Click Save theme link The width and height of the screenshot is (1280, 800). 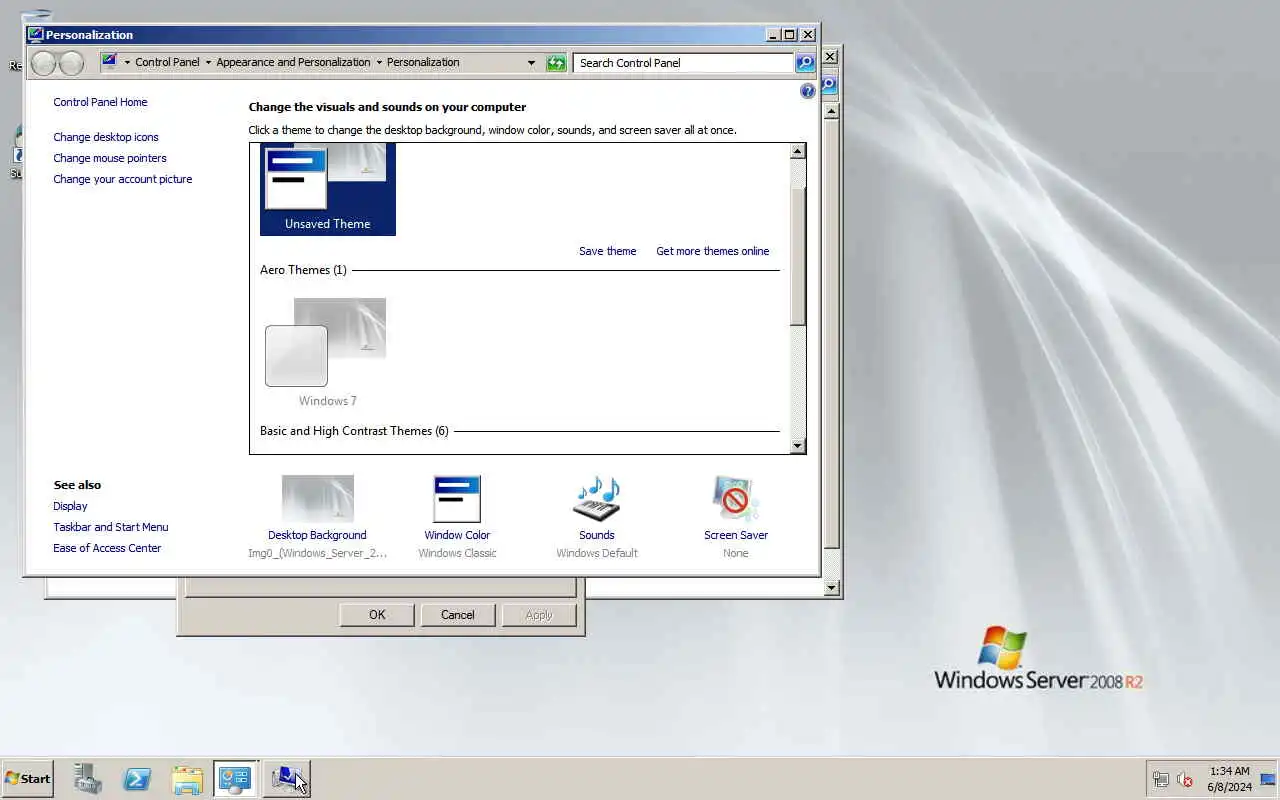coord(607,251)
